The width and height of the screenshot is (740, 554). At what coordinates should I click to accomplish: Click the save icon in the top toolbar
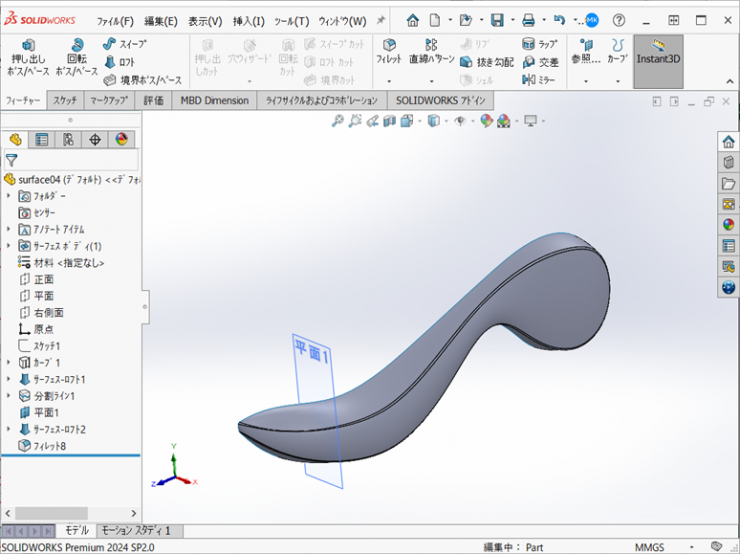click(497, 20)
